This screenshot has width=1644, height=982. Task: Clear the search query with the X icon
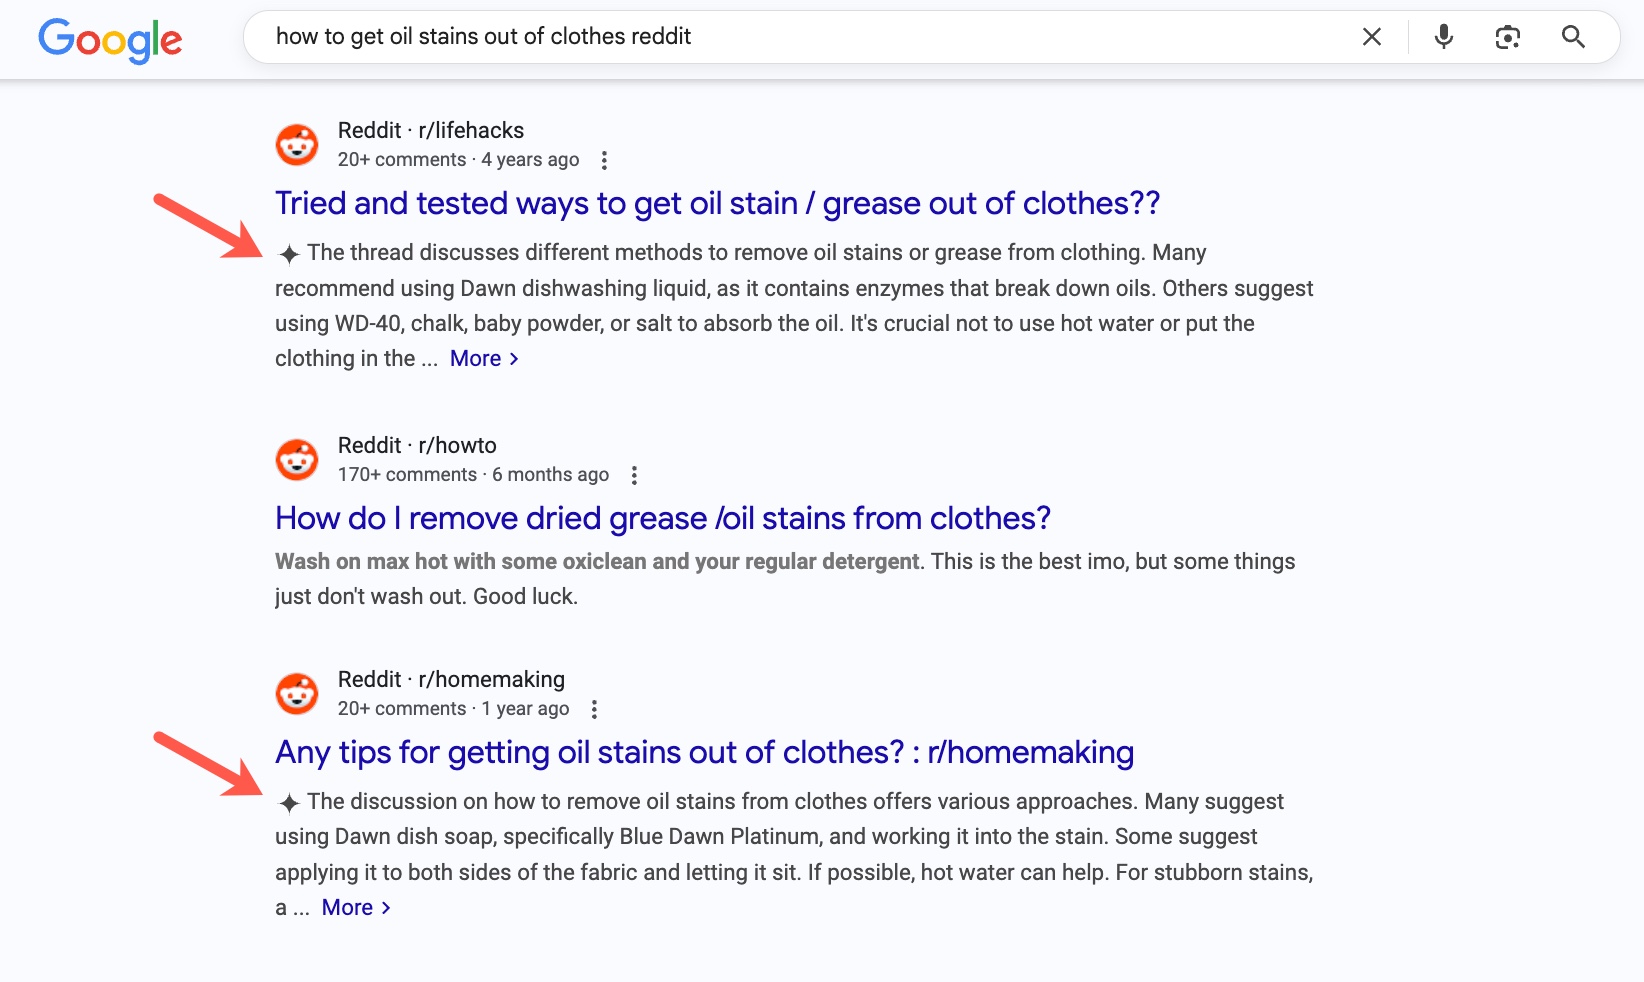tap(1371, 37)
